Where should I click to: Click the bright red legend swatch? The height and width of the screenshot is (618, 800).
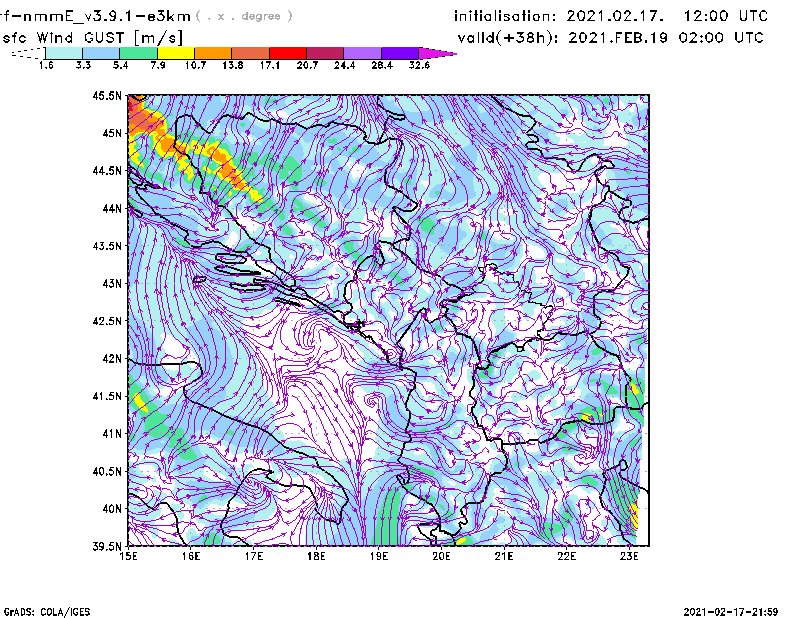[288, 53]
